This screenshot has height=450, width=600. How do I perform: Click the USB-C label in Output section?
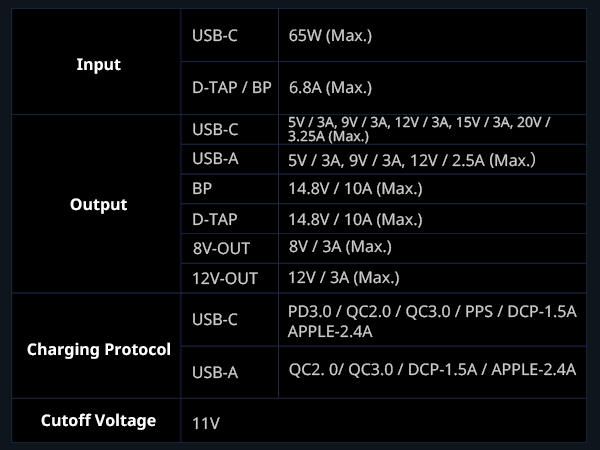[214, 130]
